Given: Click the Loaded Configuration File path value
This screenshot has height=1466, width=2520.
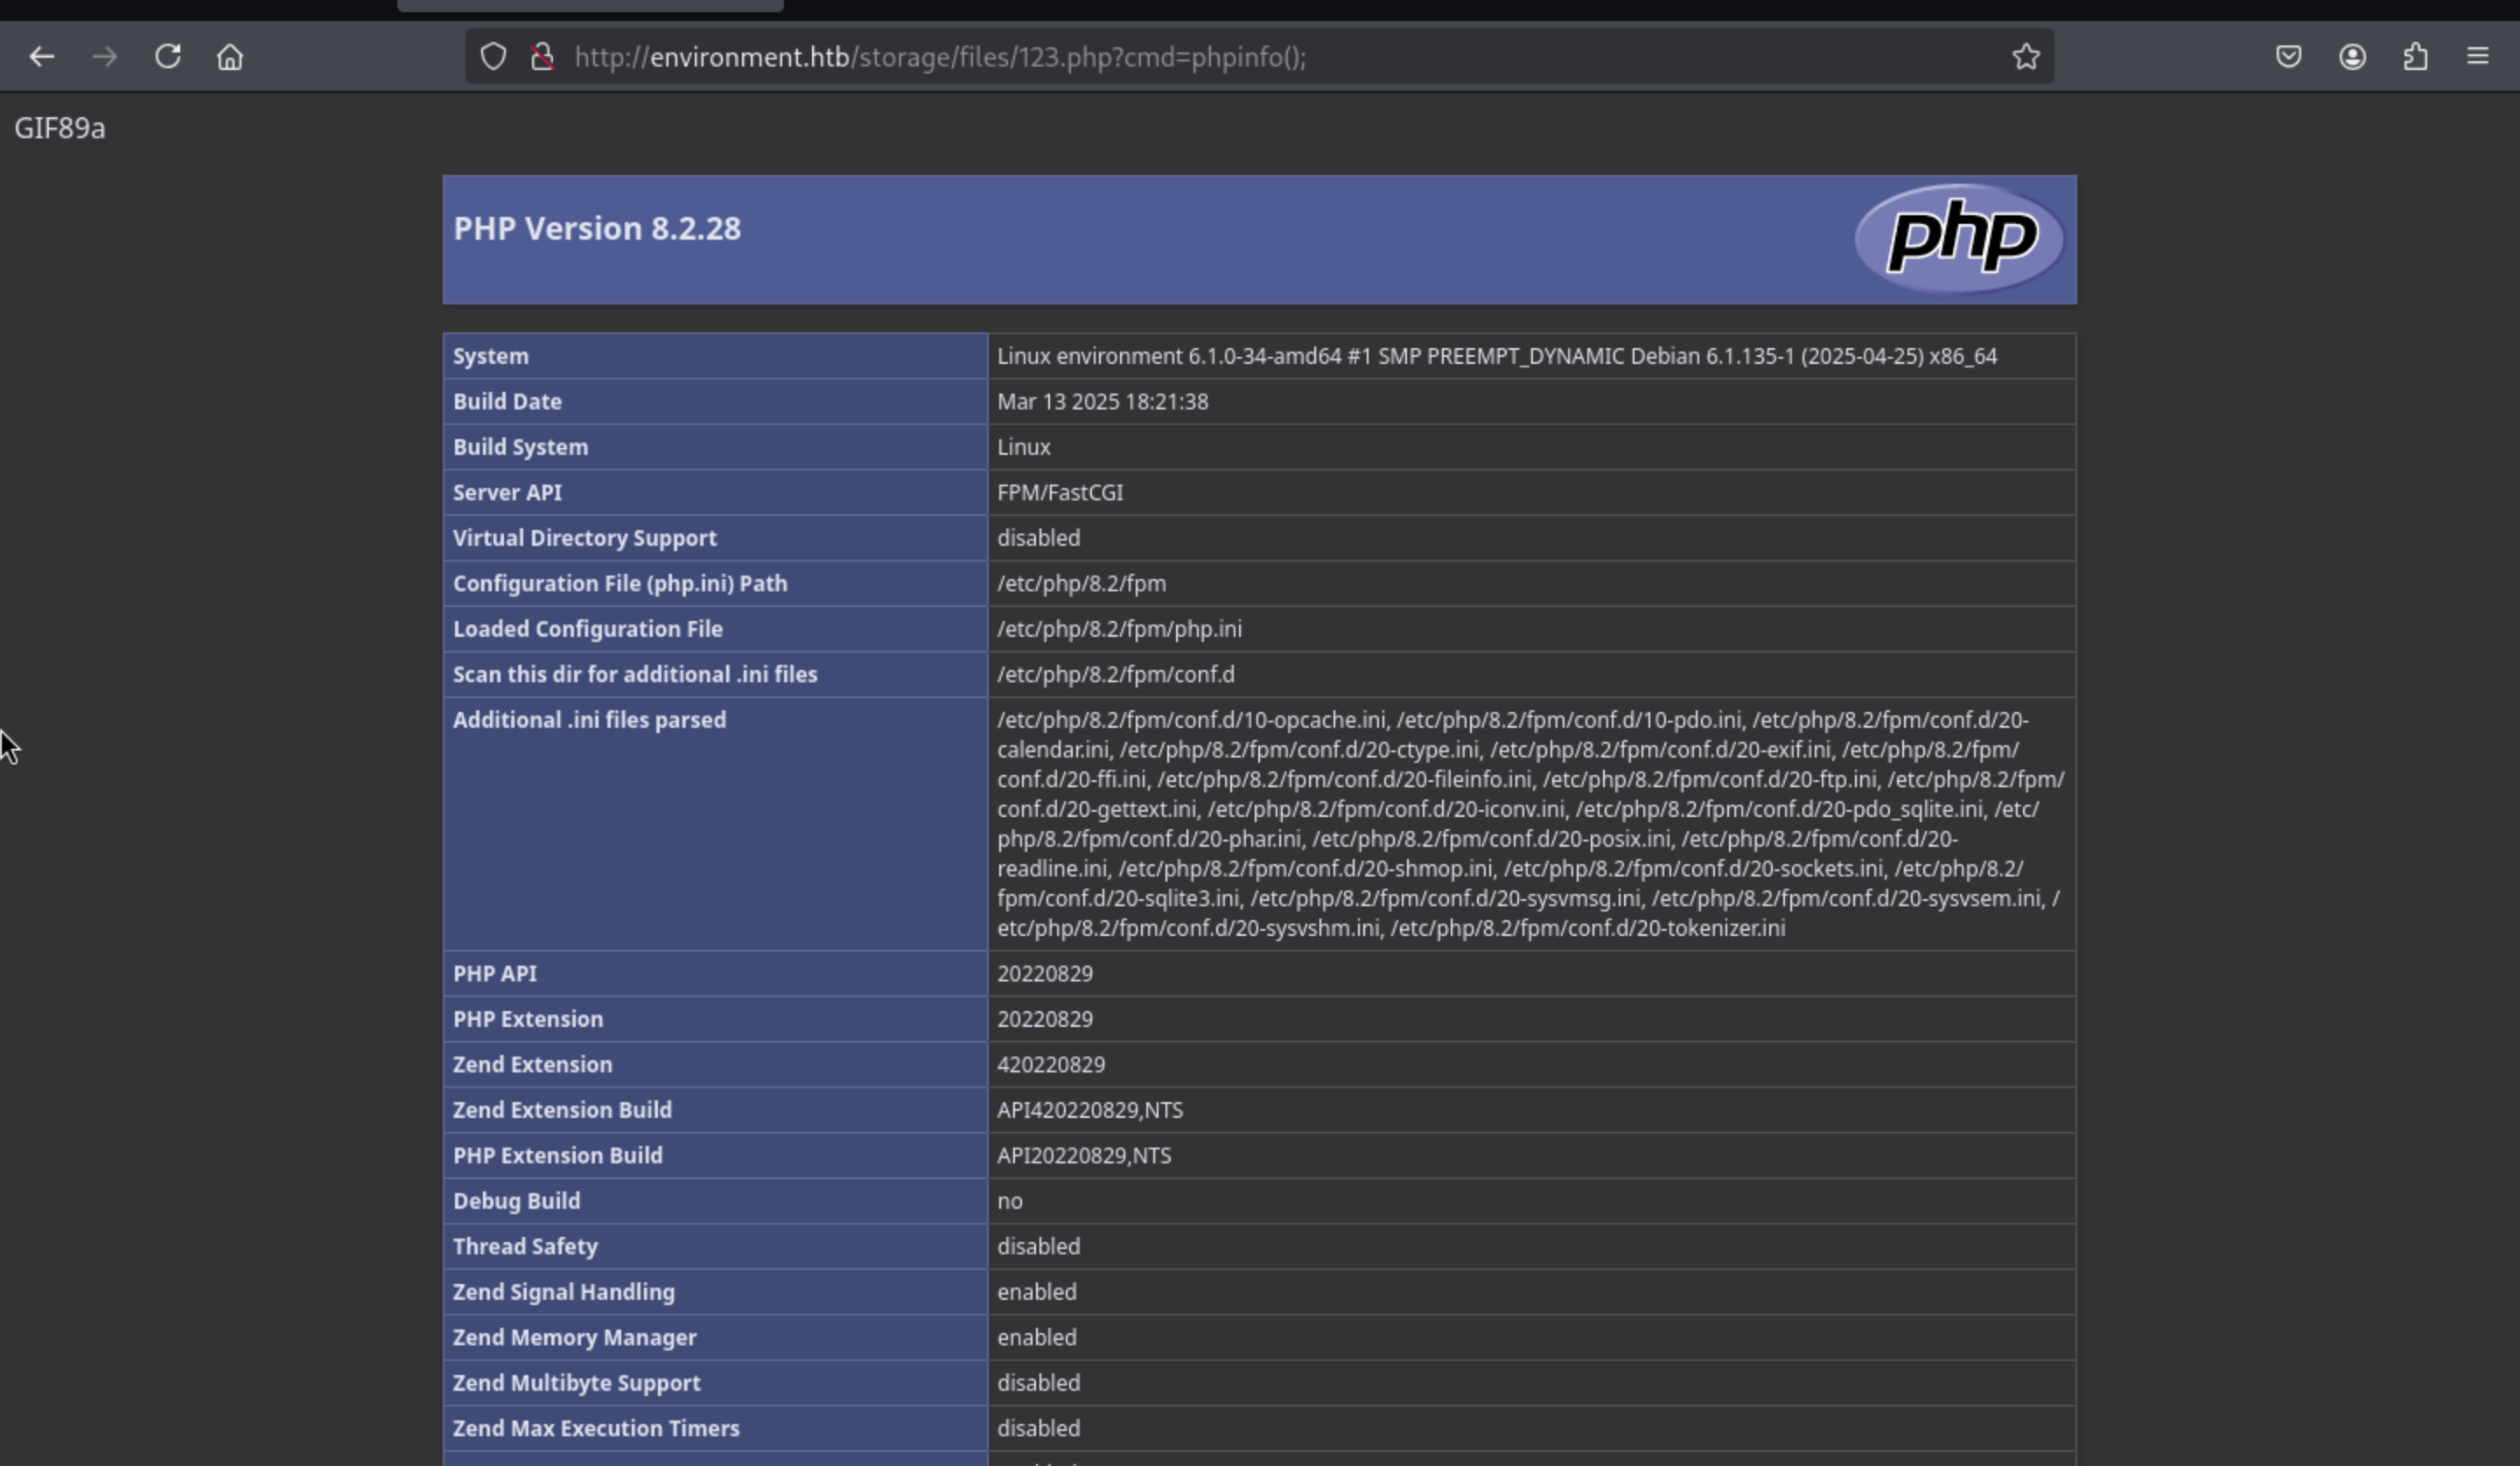Looking at the screenshot, I should coord(1119,629).
